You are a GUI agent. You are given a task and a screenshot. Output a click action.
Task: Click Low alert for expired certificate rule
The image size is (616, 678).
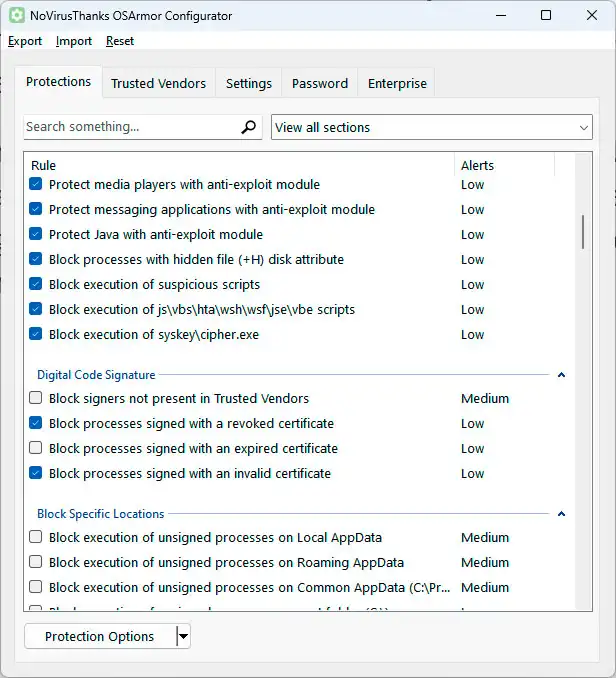click(x=472, y=448)
